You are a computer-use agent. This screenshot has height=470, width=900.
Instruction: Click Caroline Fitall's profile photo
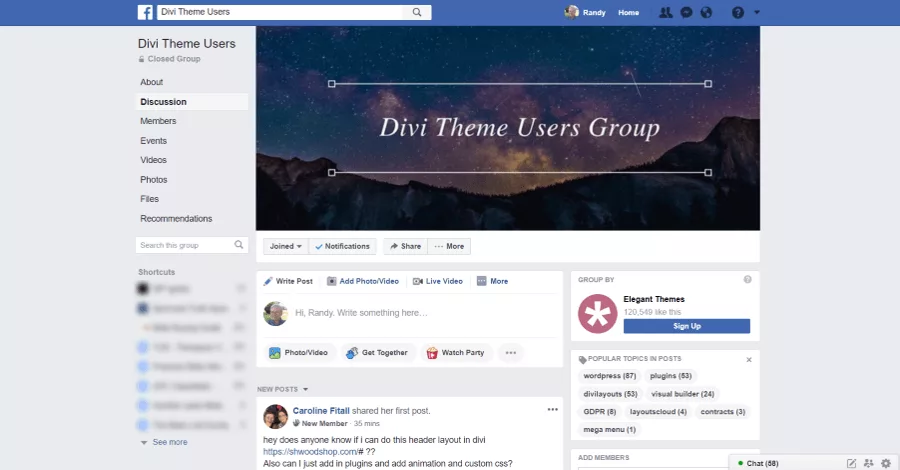(276, 417)
